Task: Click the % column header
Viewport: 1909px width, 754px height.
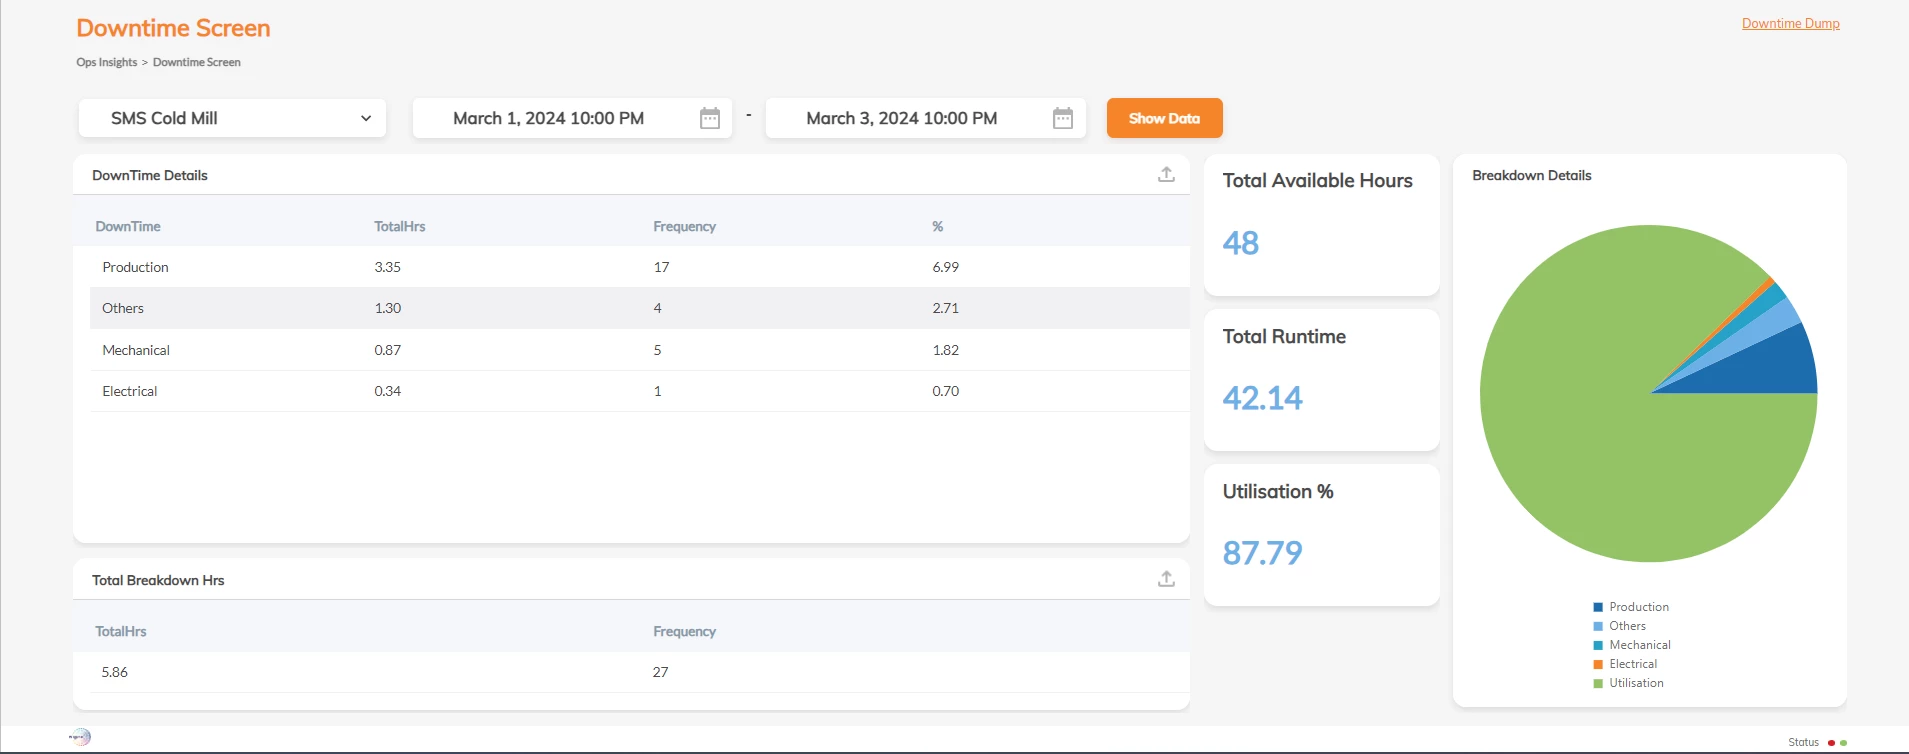Action: pos(938,226)
